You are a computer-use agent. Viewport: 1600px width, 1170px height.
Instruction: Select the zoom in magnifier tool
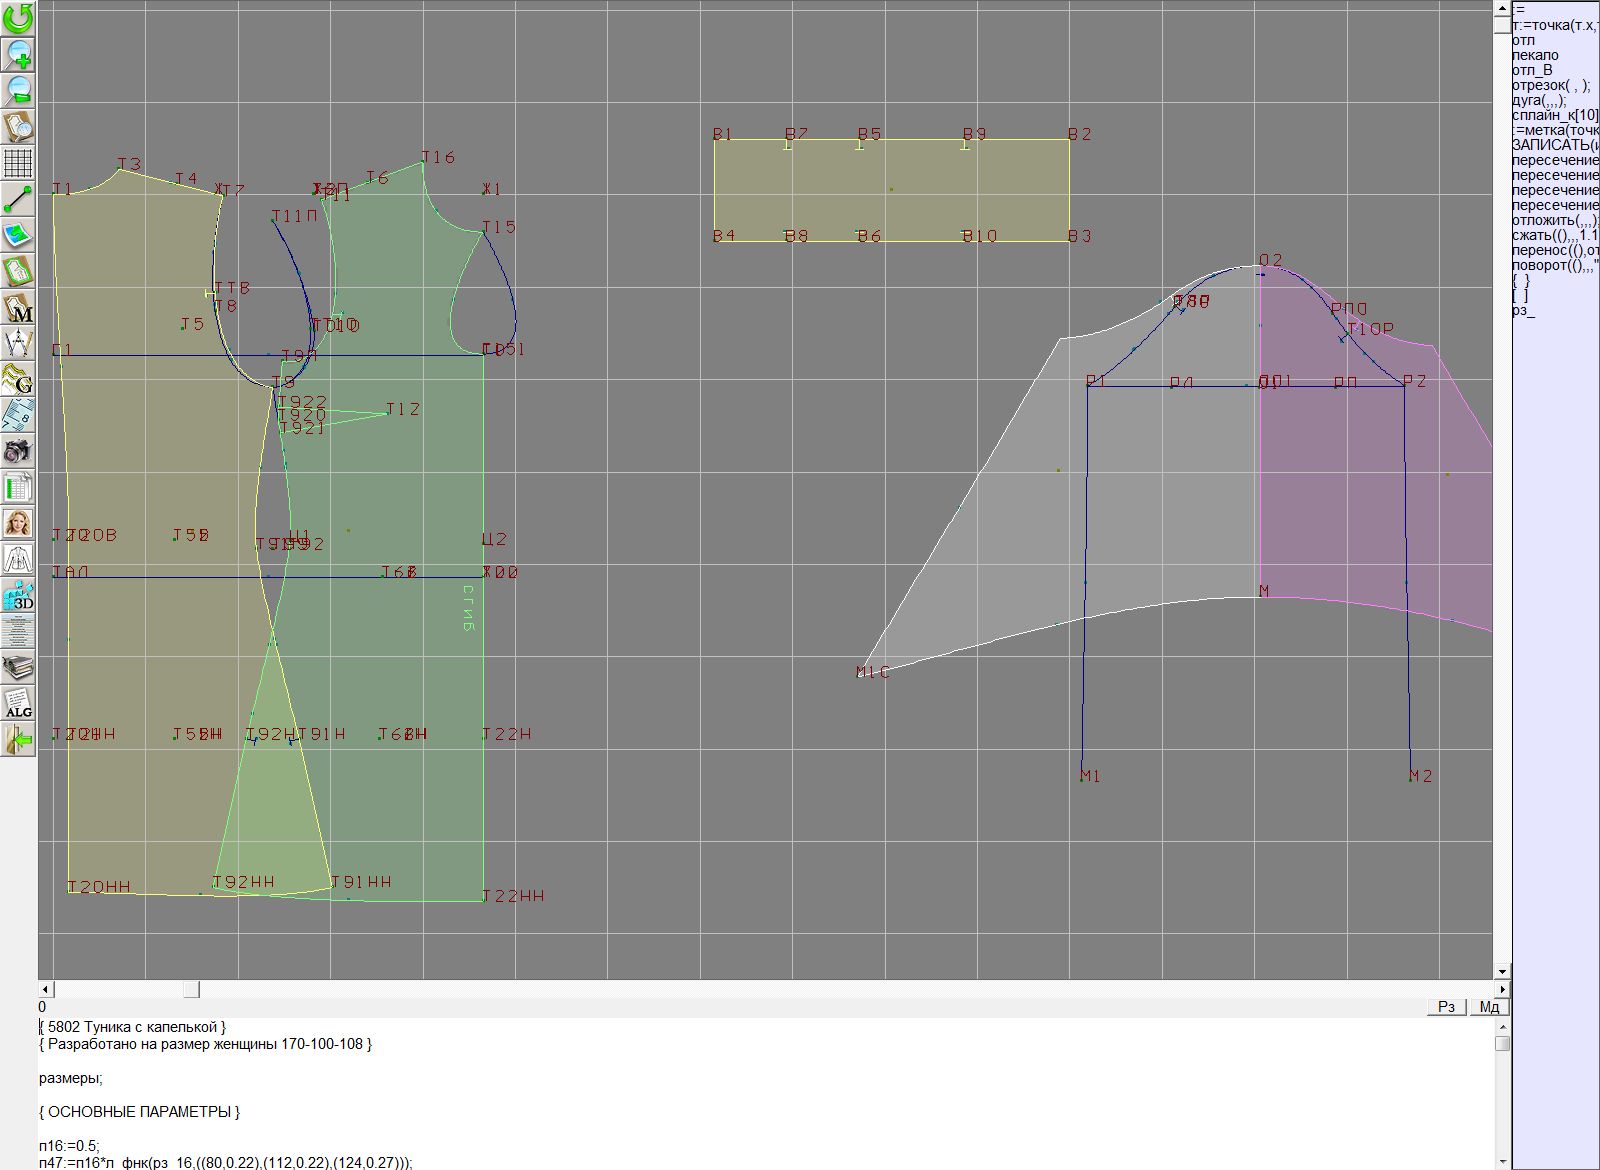(x=18, y=54)
